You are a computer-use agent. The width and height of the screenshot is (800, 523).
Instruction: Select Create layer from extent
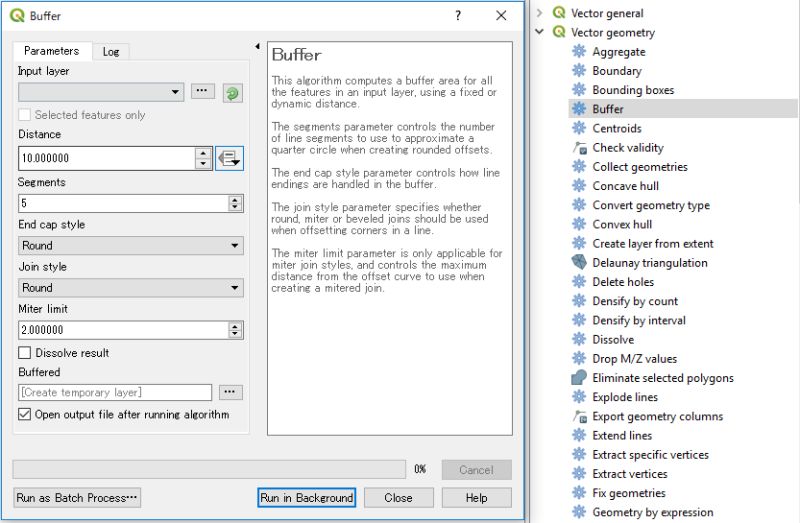[x=653, y=243]
